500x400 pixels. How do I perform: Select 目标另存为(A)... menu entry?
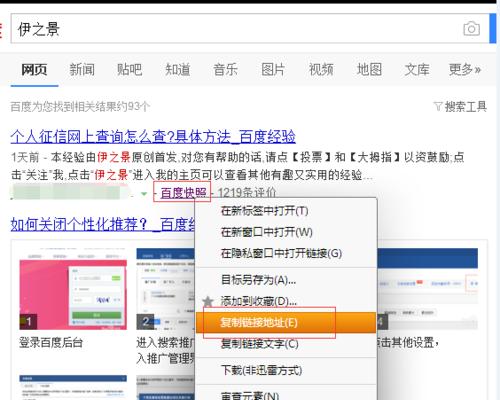coord(258,280)
